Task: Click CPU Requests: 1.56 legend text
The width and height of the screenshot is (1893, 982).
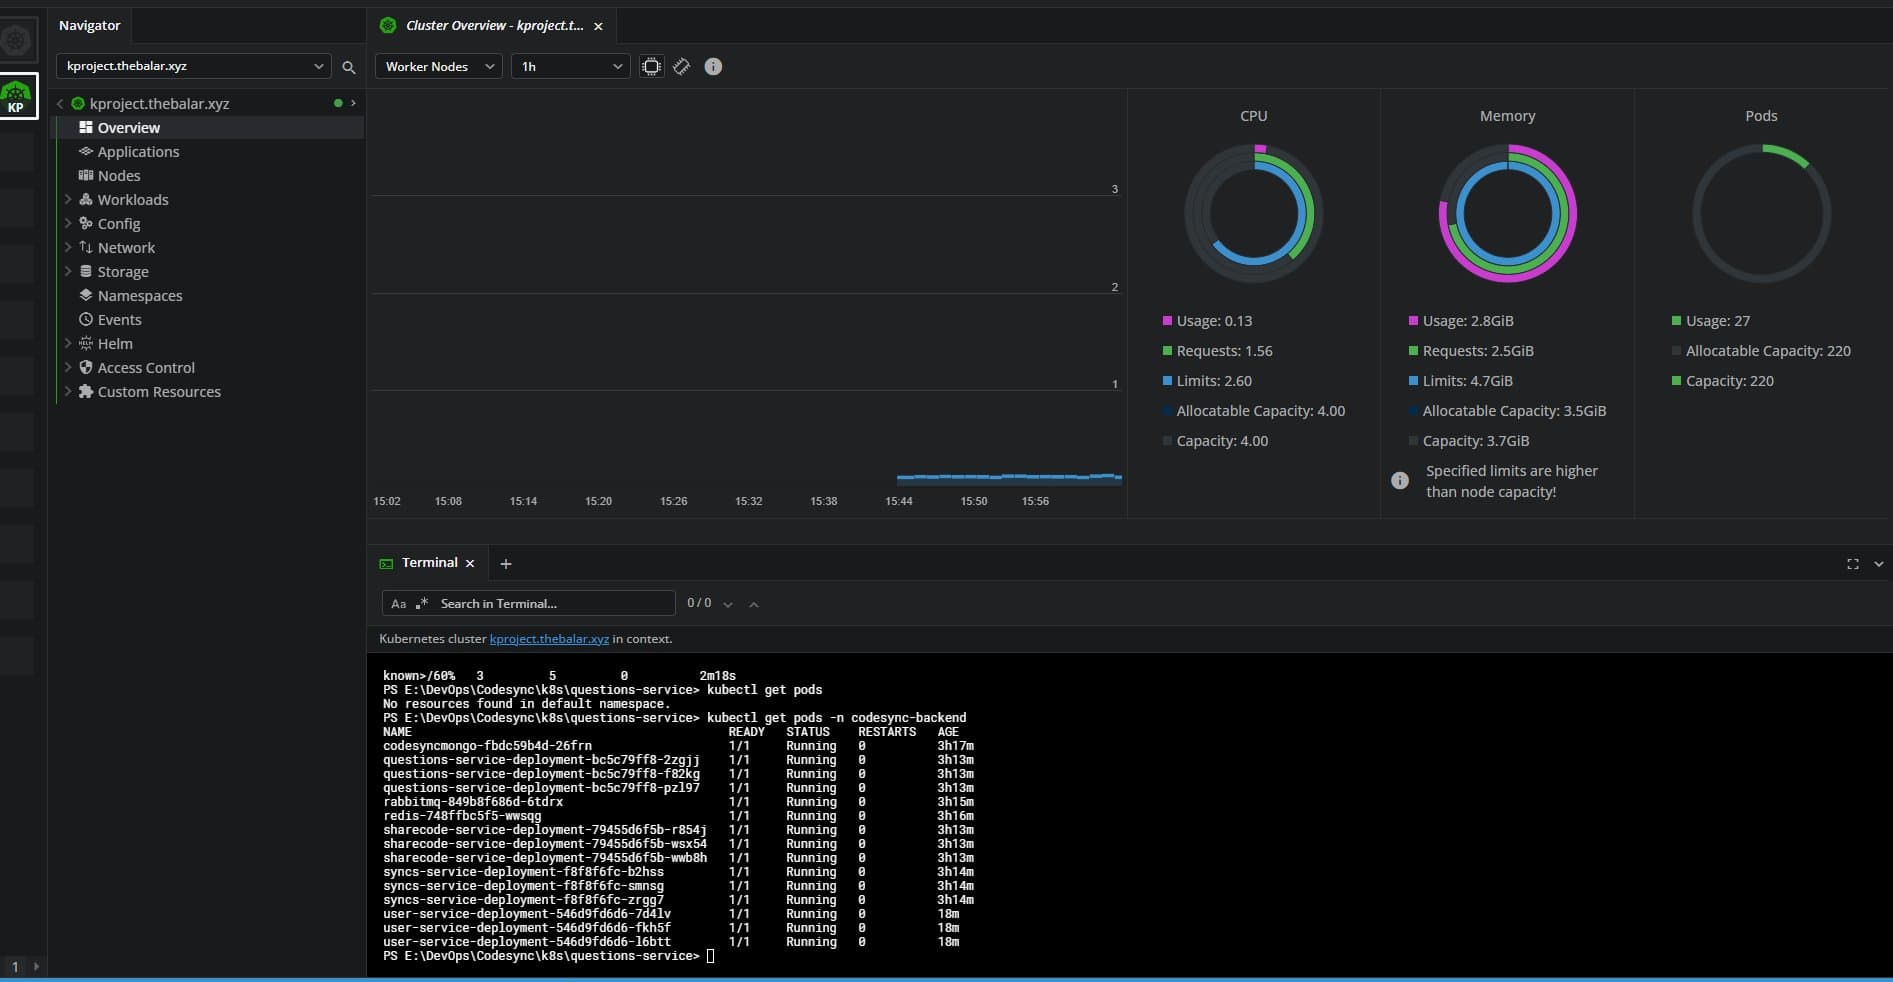Action: click(x=1224, y=351)
